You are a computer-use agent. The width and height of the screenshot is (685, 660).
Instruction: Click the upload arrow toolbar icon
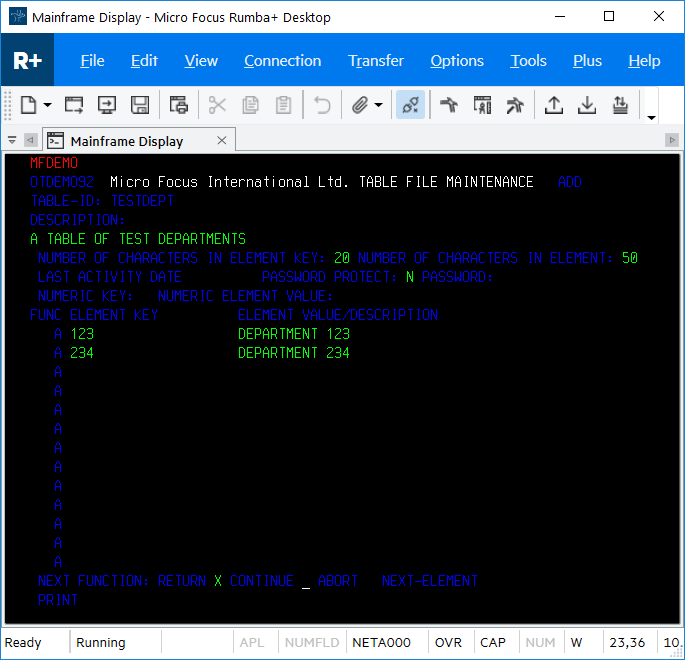click(553, 105)
